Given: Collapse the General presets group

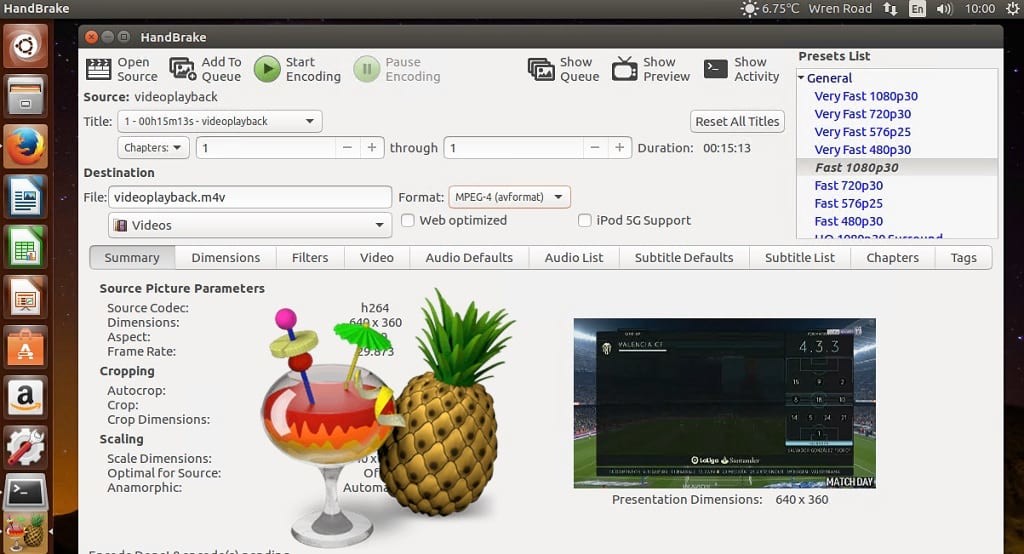Looking at the screenshot, I should point(801,78).
